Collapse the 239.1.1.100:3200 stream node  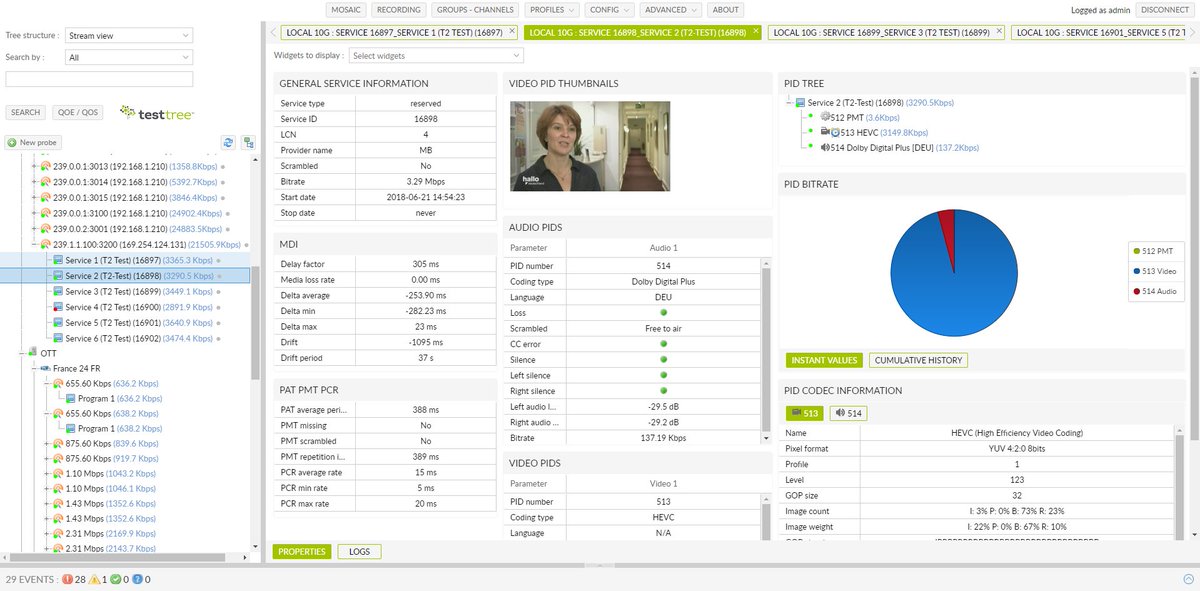pos(33,244)
